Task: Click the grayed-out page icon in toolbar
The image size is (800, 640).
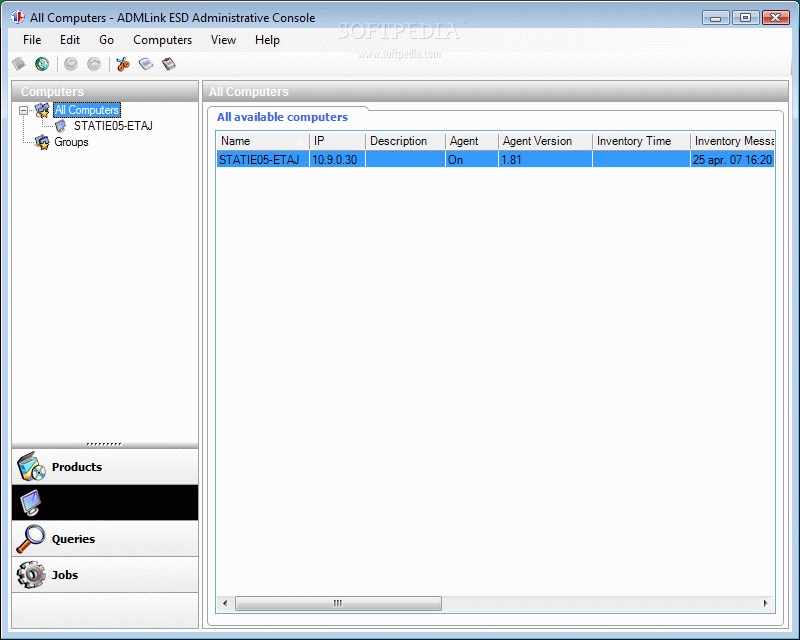Action: tap(19, 64)
